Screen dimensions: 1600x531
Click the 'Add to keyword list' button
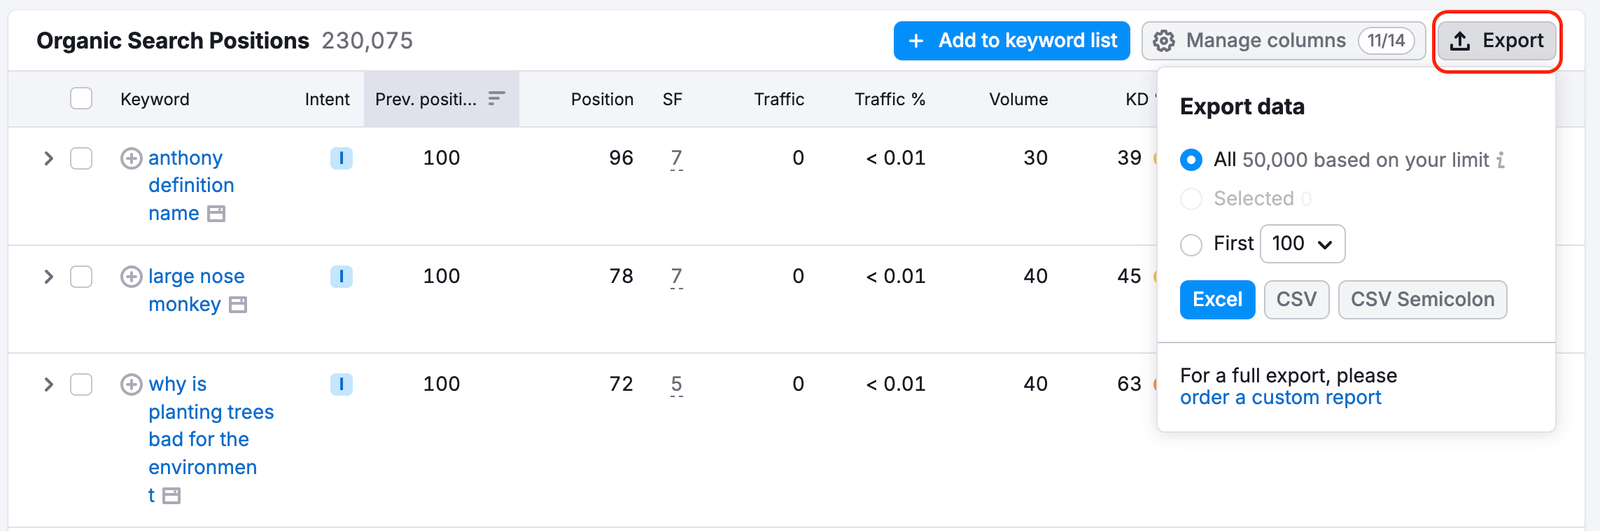(1011, 41)
